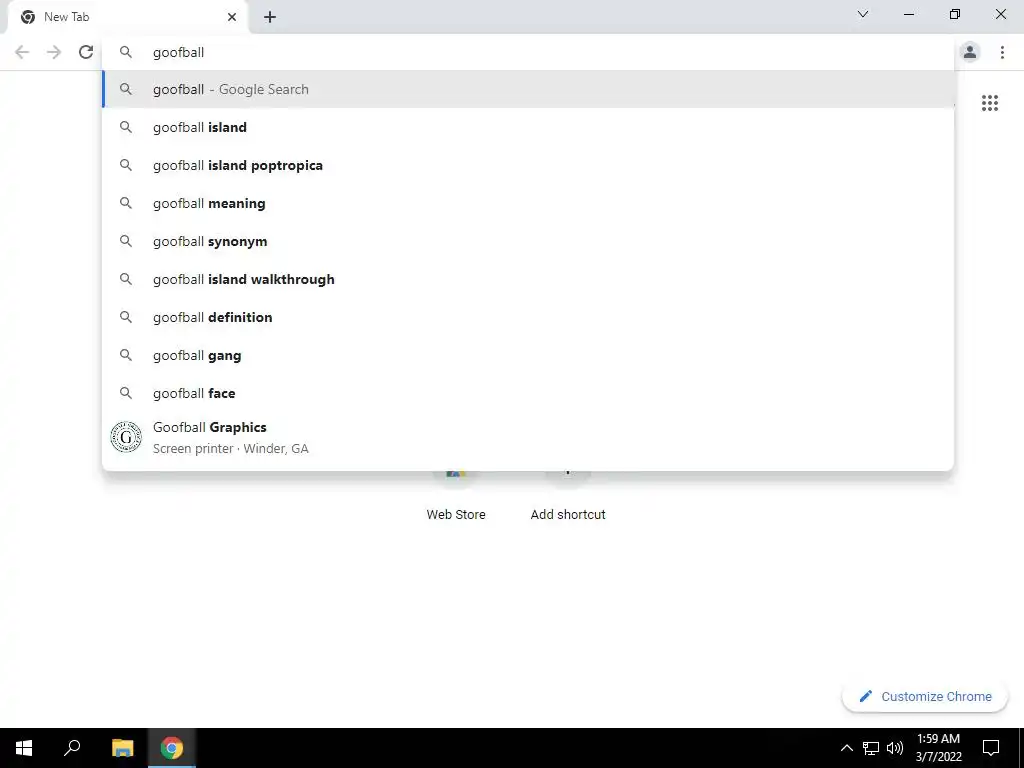Open the volume tray icon

coord(895,748)
